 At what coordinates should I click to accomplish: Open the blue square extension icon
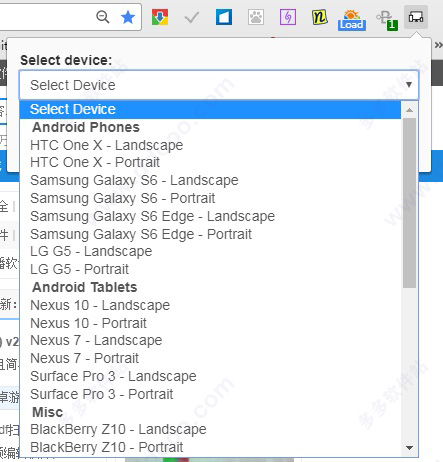[x=224, y=17]
